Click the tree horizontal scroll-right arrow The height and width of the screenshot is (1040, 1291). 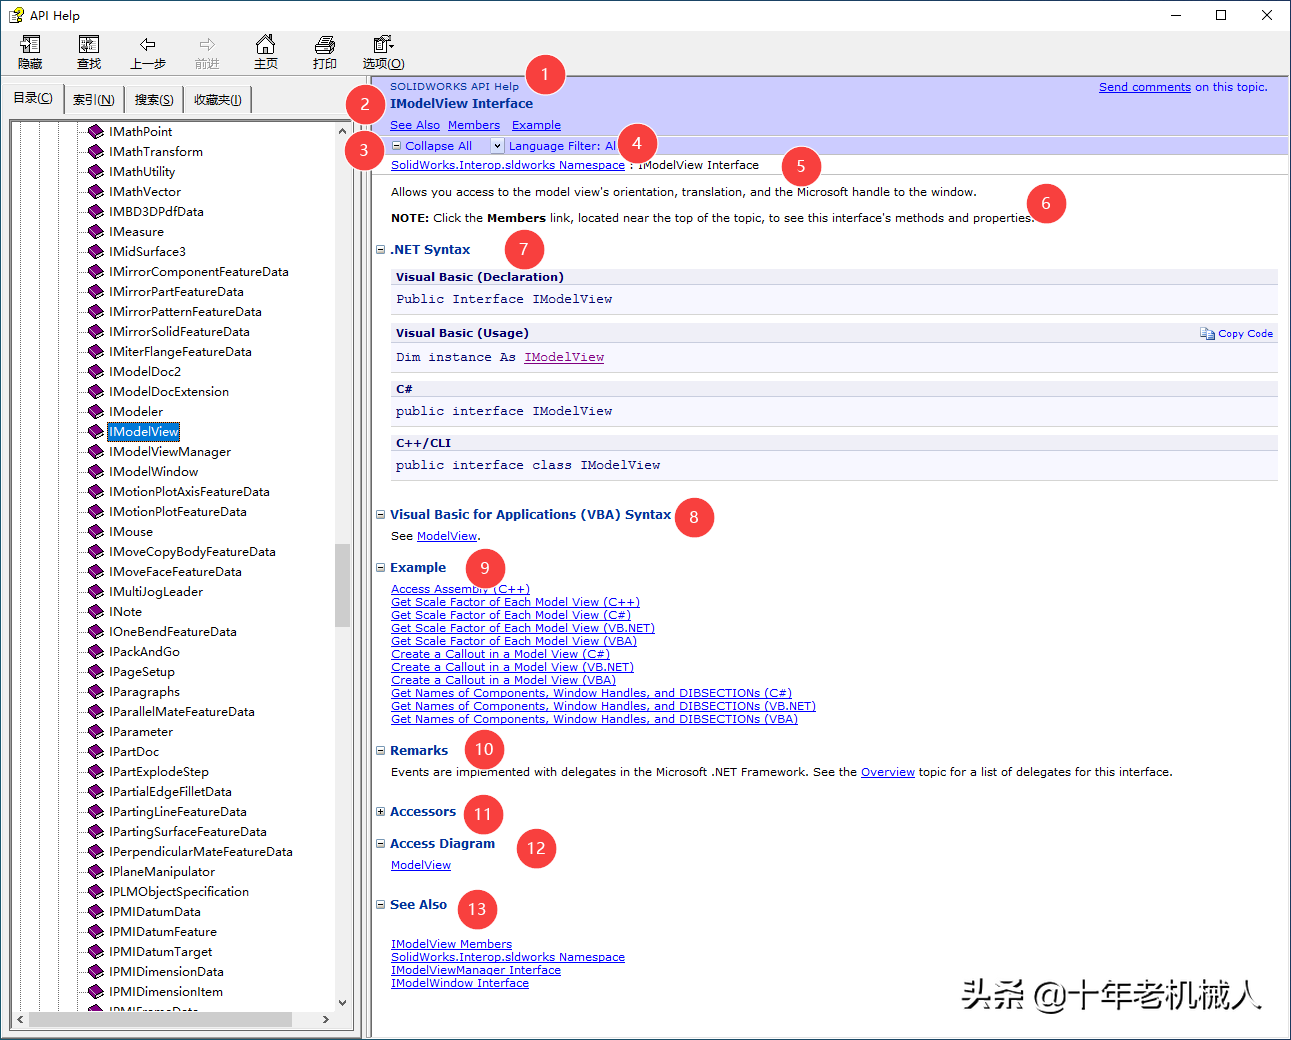[326, 1020]
